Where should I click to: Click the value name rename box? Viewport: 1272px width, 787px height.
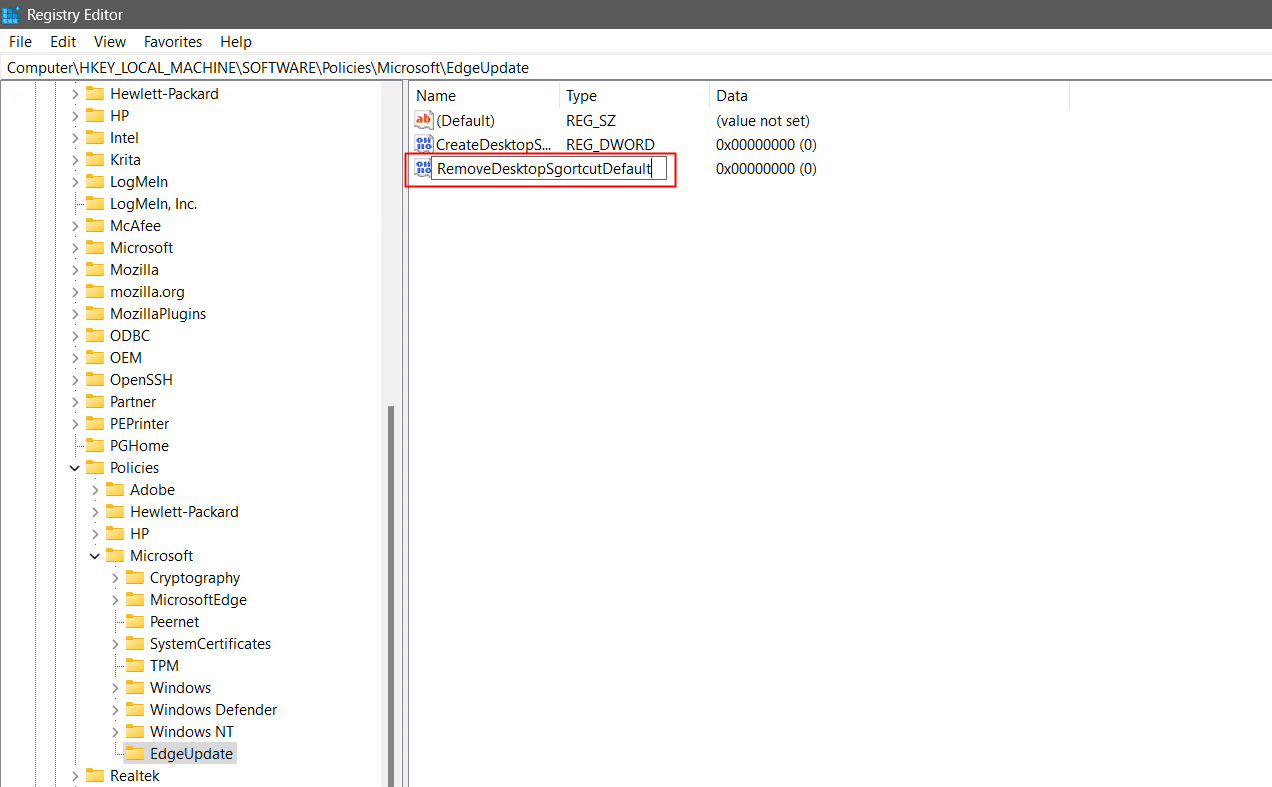coord(548,169)
